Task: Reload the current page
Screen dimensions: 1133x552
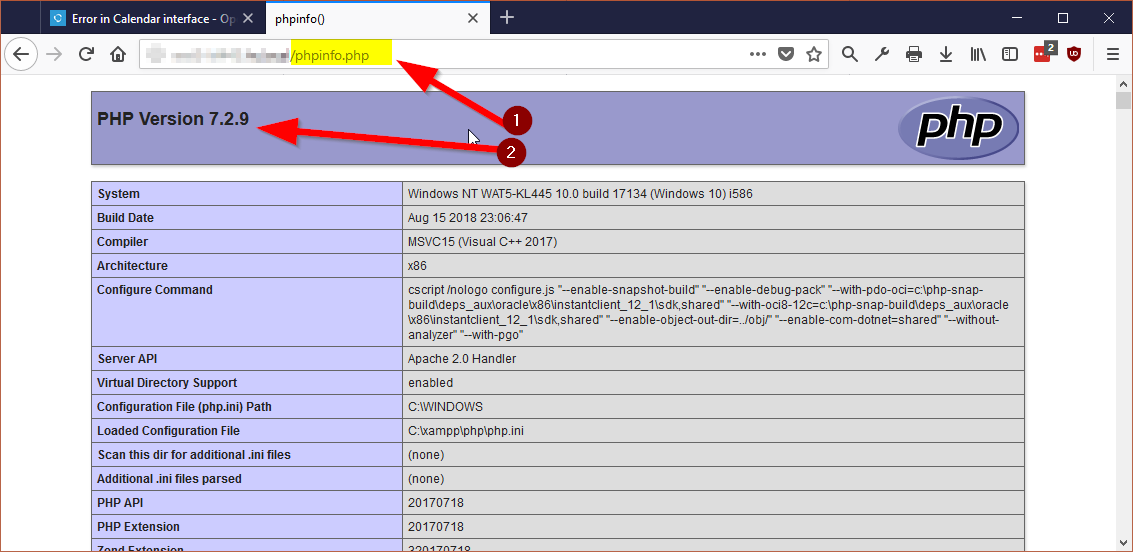Action: [86, 54]
